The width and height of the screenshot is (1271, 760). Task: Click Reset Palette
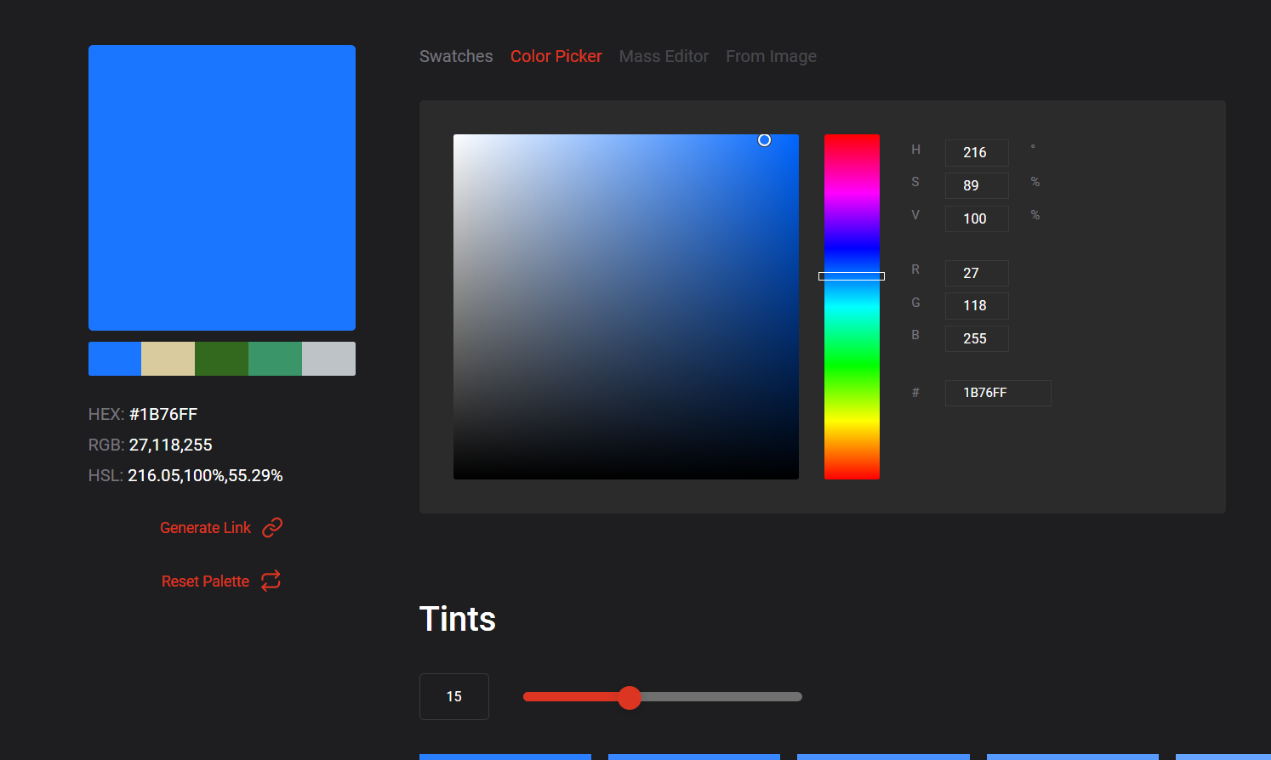[205, 581]
